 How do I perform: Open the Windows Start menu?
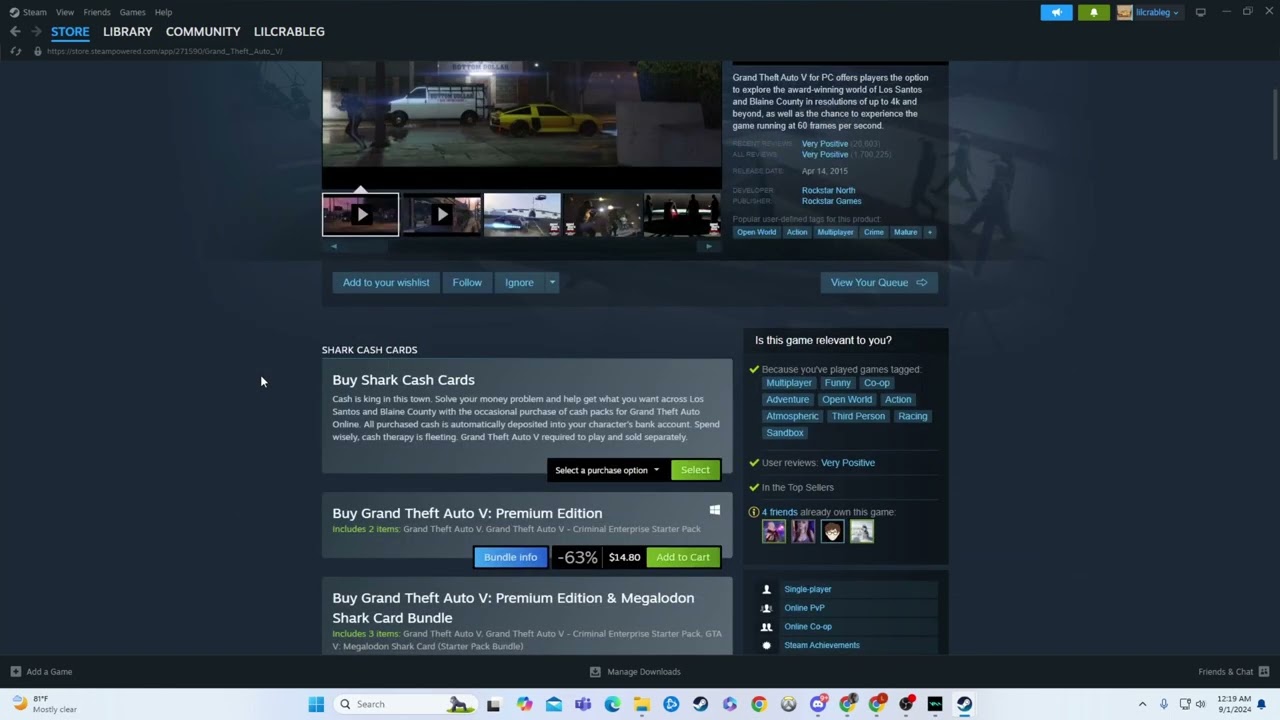pyautogui.click(x=316, y=704)
